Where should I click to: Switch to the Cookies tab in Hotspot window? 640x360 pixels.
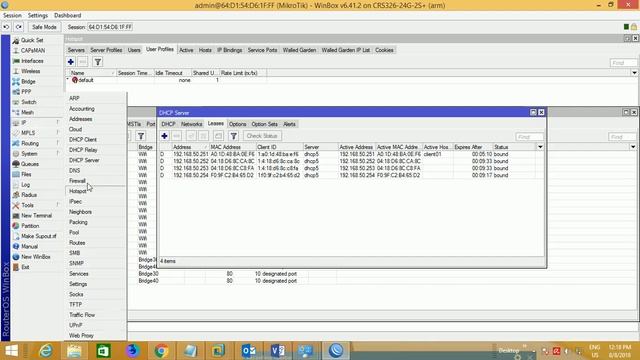(384, 50)
